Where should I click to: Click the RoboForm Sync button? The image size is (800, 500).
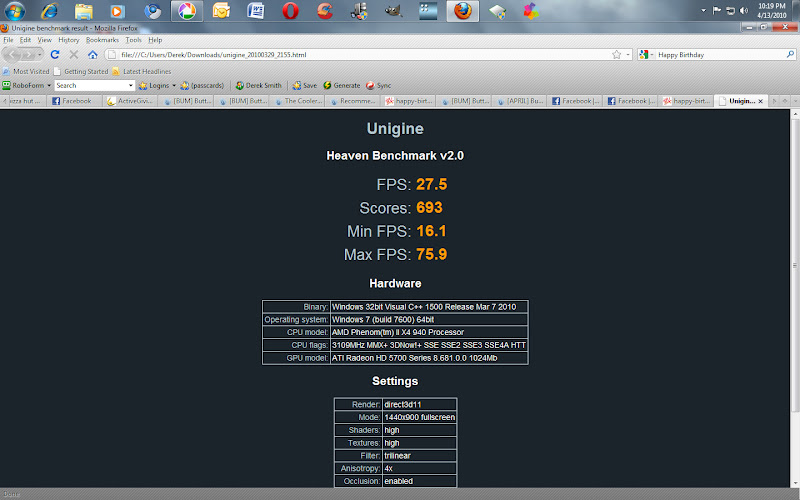(378, 85)
